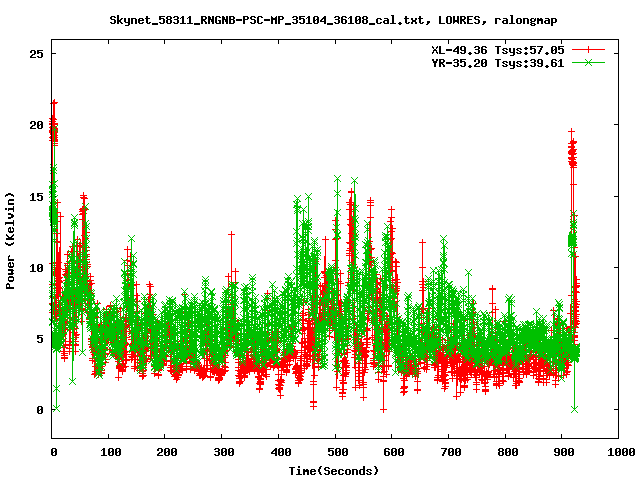Click the x-axis tick label '800'
Viewport: 640px width, 480px height.
coord(507,452)
